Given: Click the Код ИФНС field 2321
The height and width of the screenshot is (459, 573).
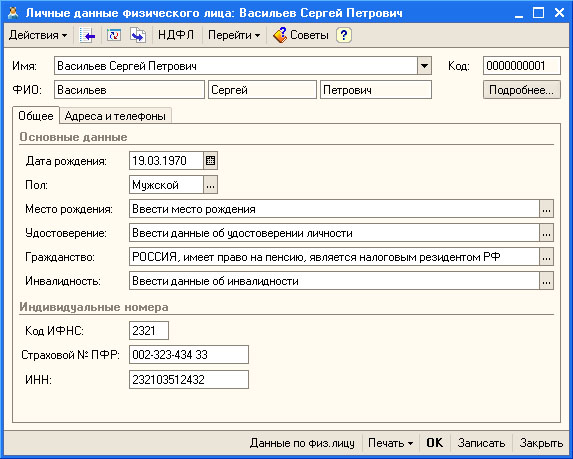Looking at the screenshot, I should click(149, 331).
